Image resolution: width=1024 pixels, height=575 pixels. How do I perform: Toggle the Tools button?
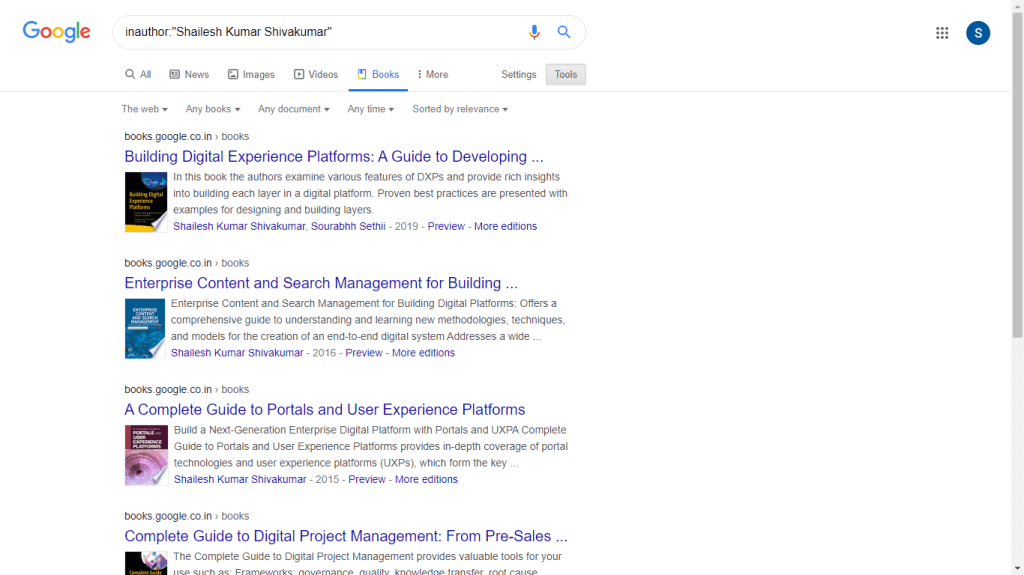pos(566,75)
